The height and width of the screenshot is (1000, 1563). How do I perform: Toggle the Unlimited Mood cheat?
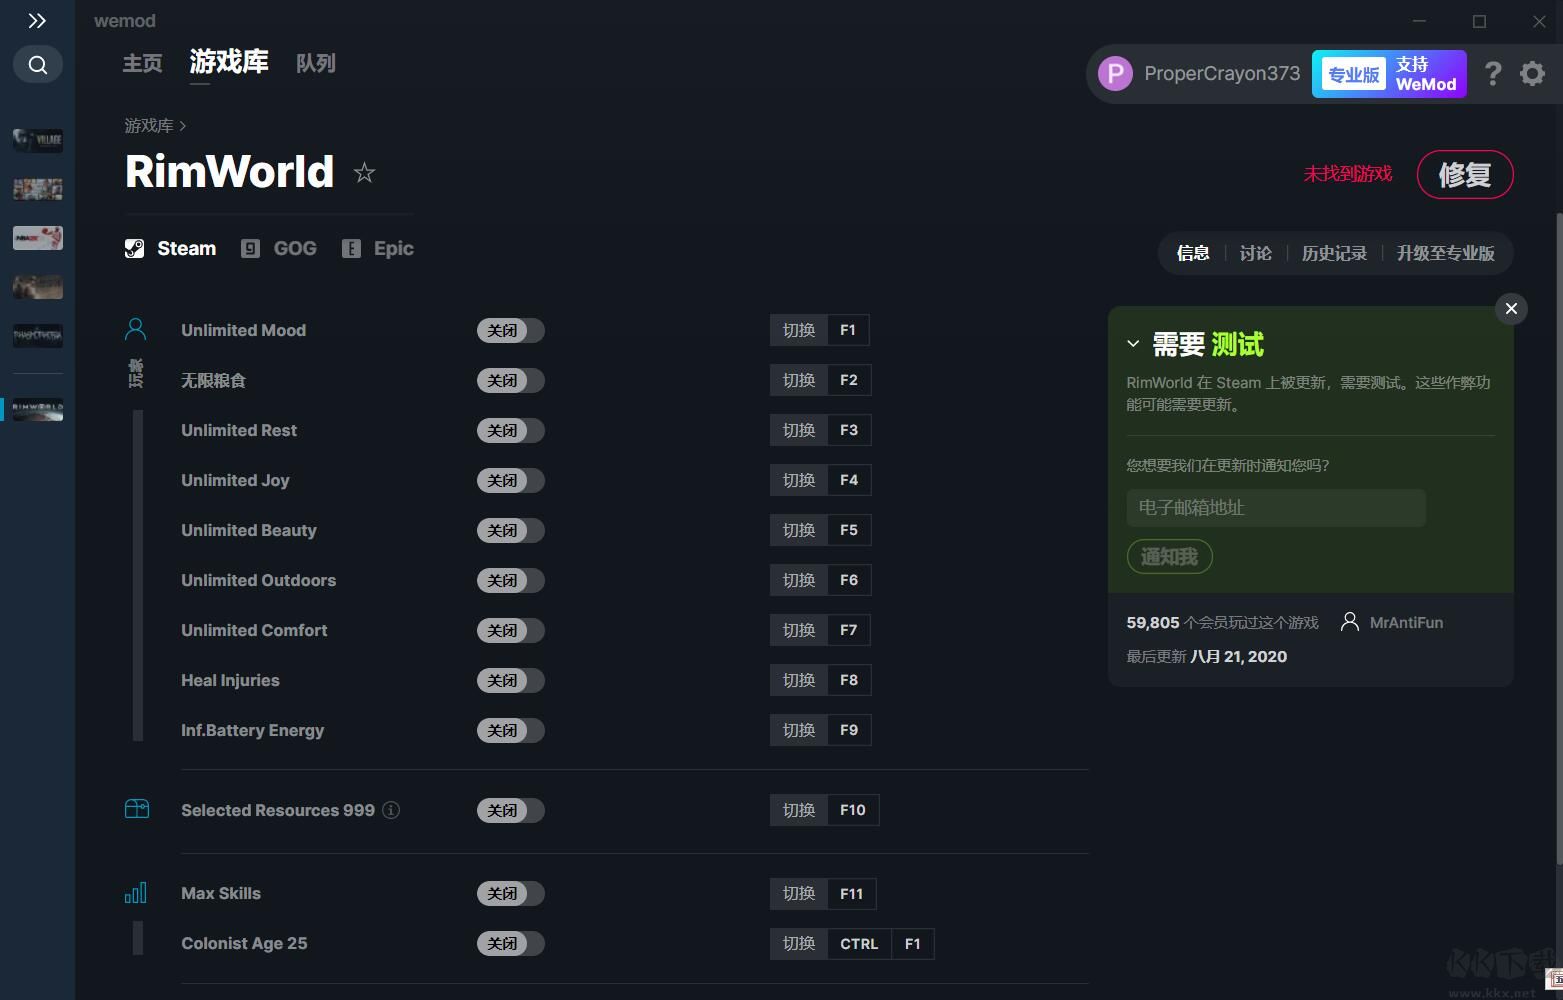510,331
